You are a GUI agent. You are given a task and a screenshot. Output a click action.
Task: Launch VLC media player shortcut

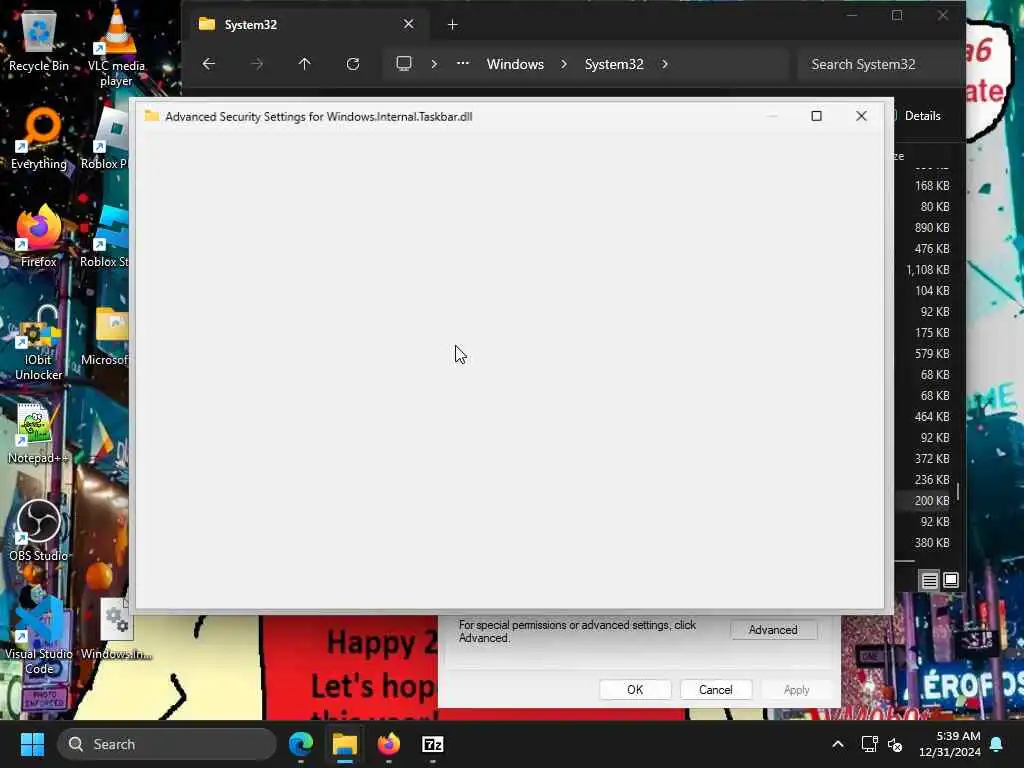point(116,46)
